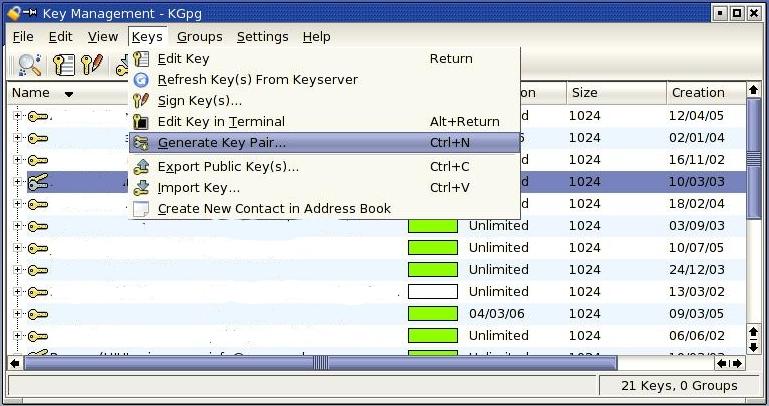Click key icon in row created 06/06/02
769x406 pixels.
click(x=38, y=336)
